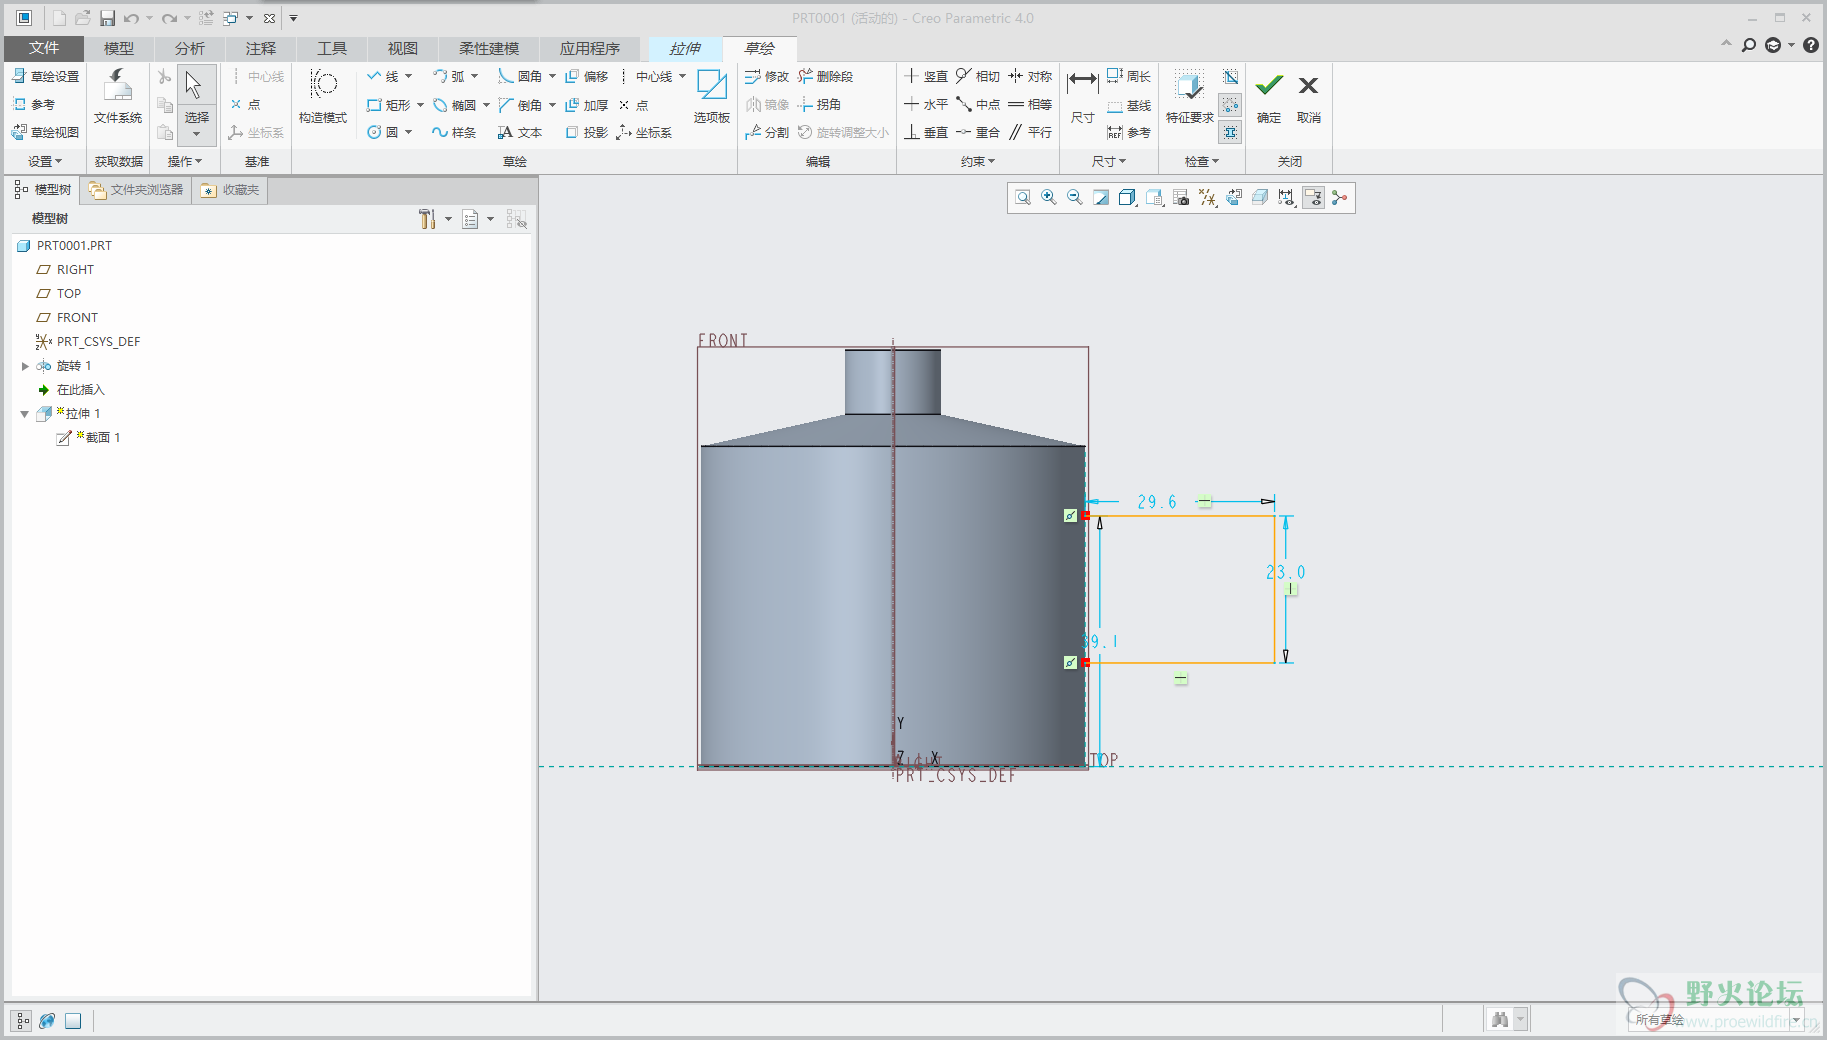Toggle dimension display in view toolbar

coord(1287,198)
